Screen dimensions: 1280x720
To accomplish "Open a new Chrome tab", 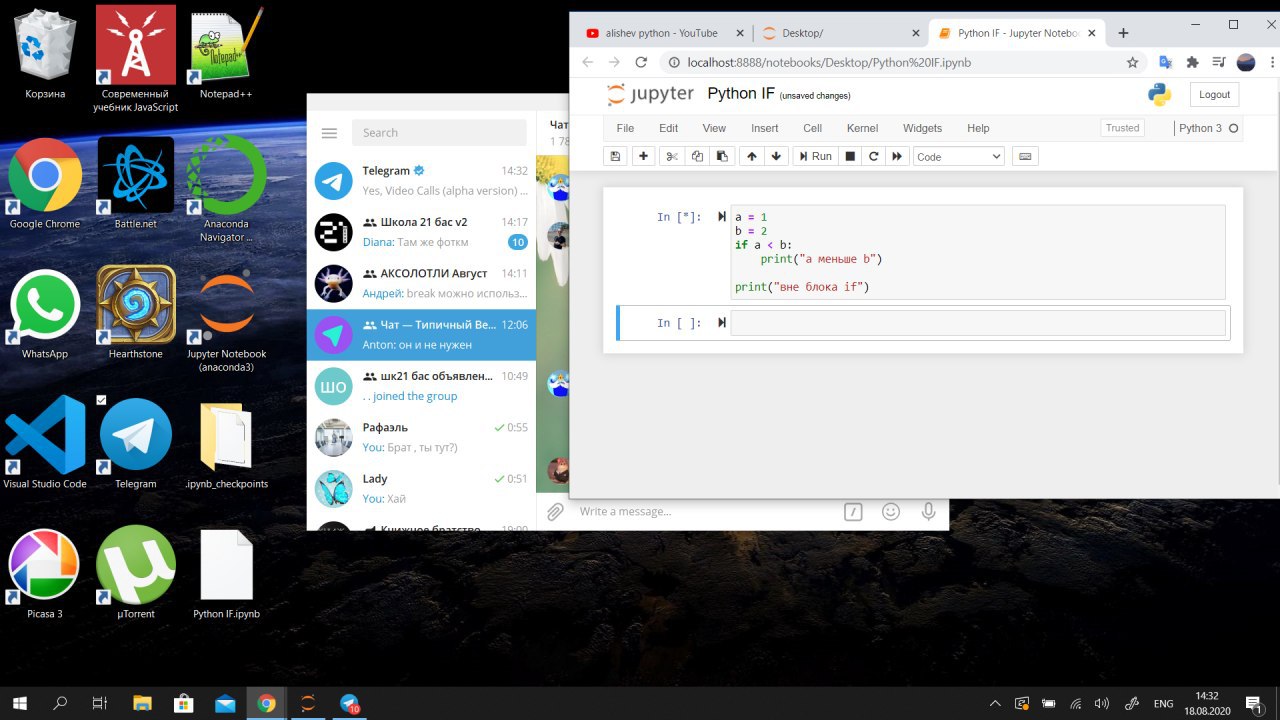I will tap(1123, 33).
